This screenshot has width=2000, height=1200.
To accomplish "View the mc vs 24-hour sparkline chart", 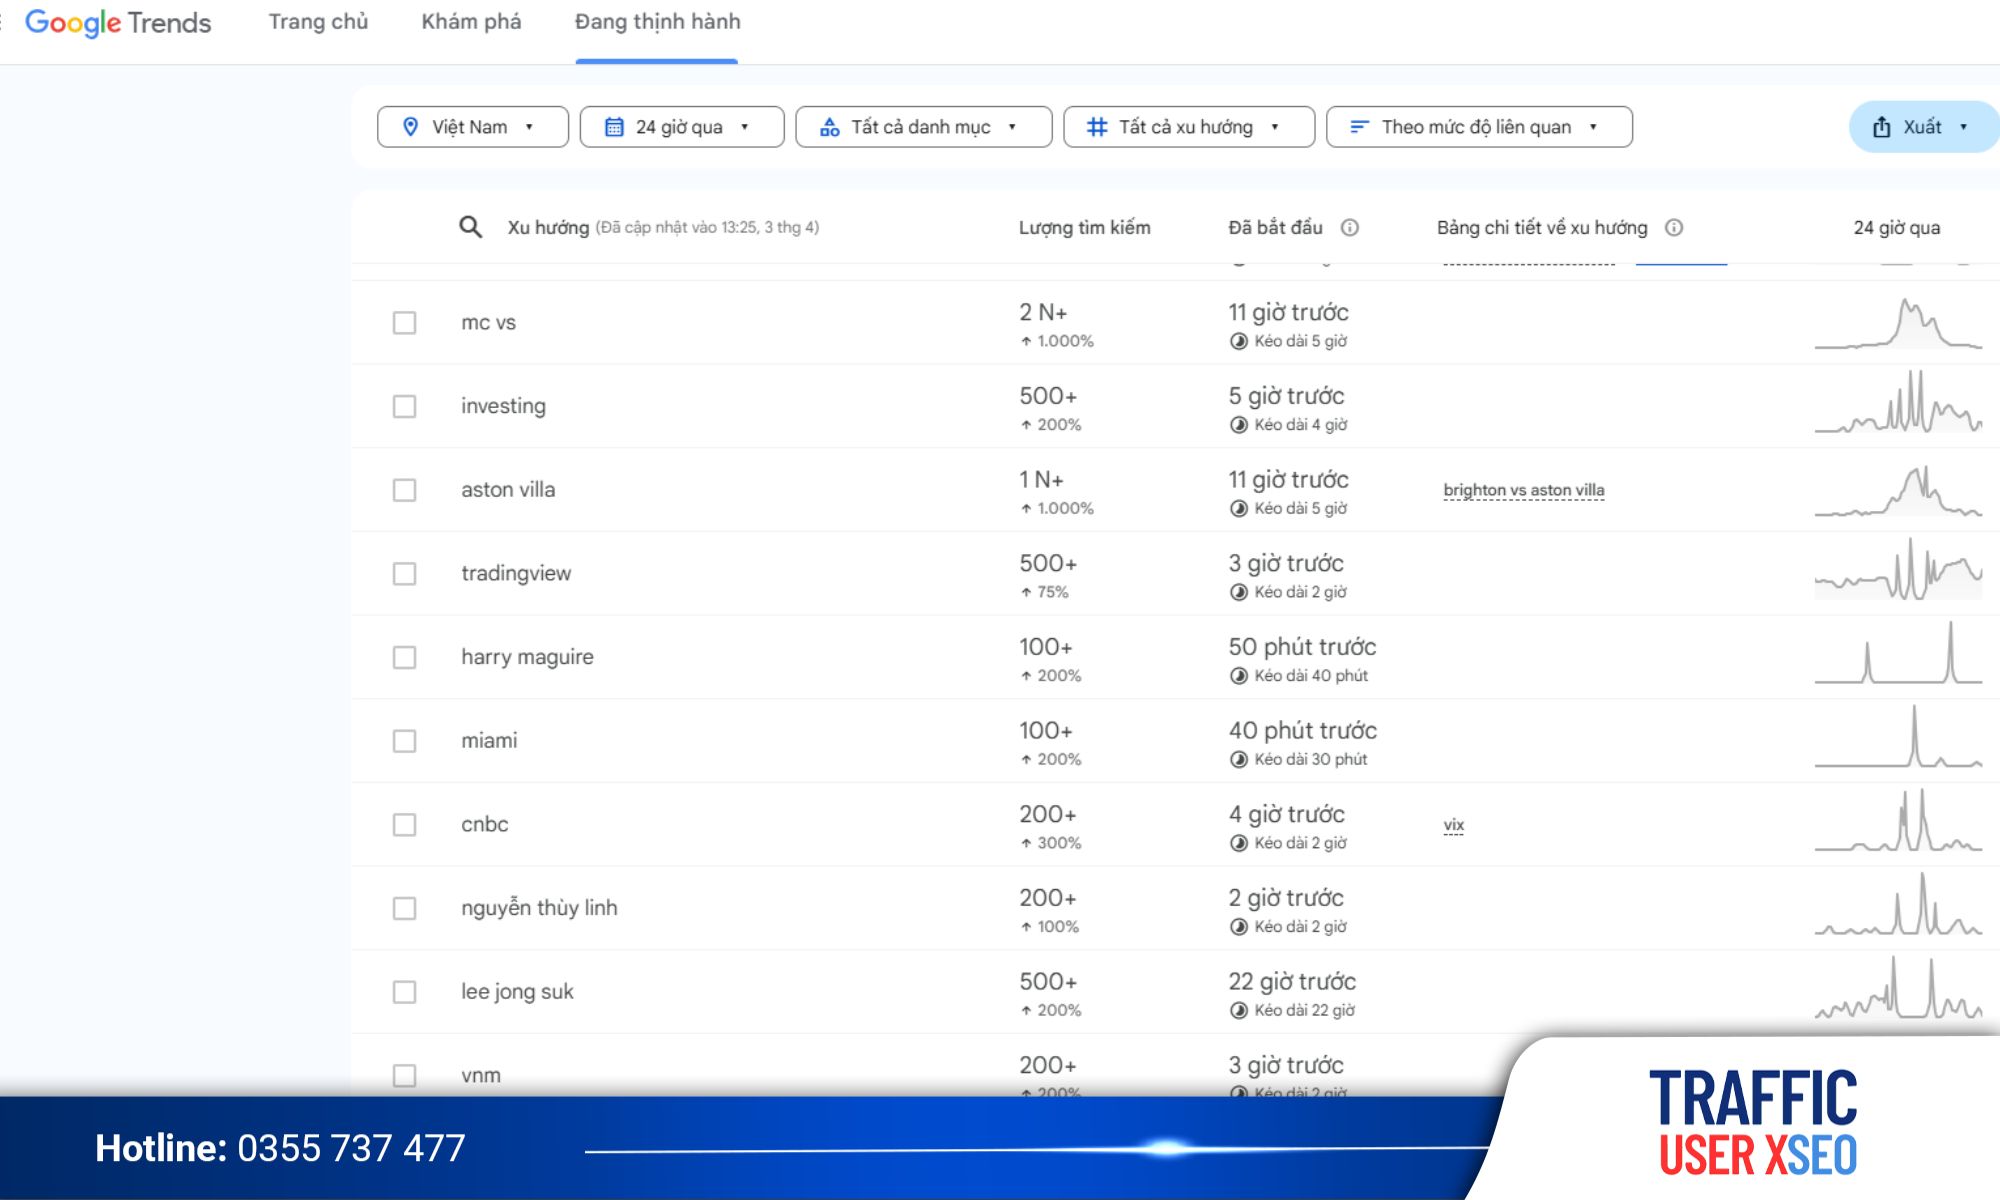I will [x=1898, y=323].
